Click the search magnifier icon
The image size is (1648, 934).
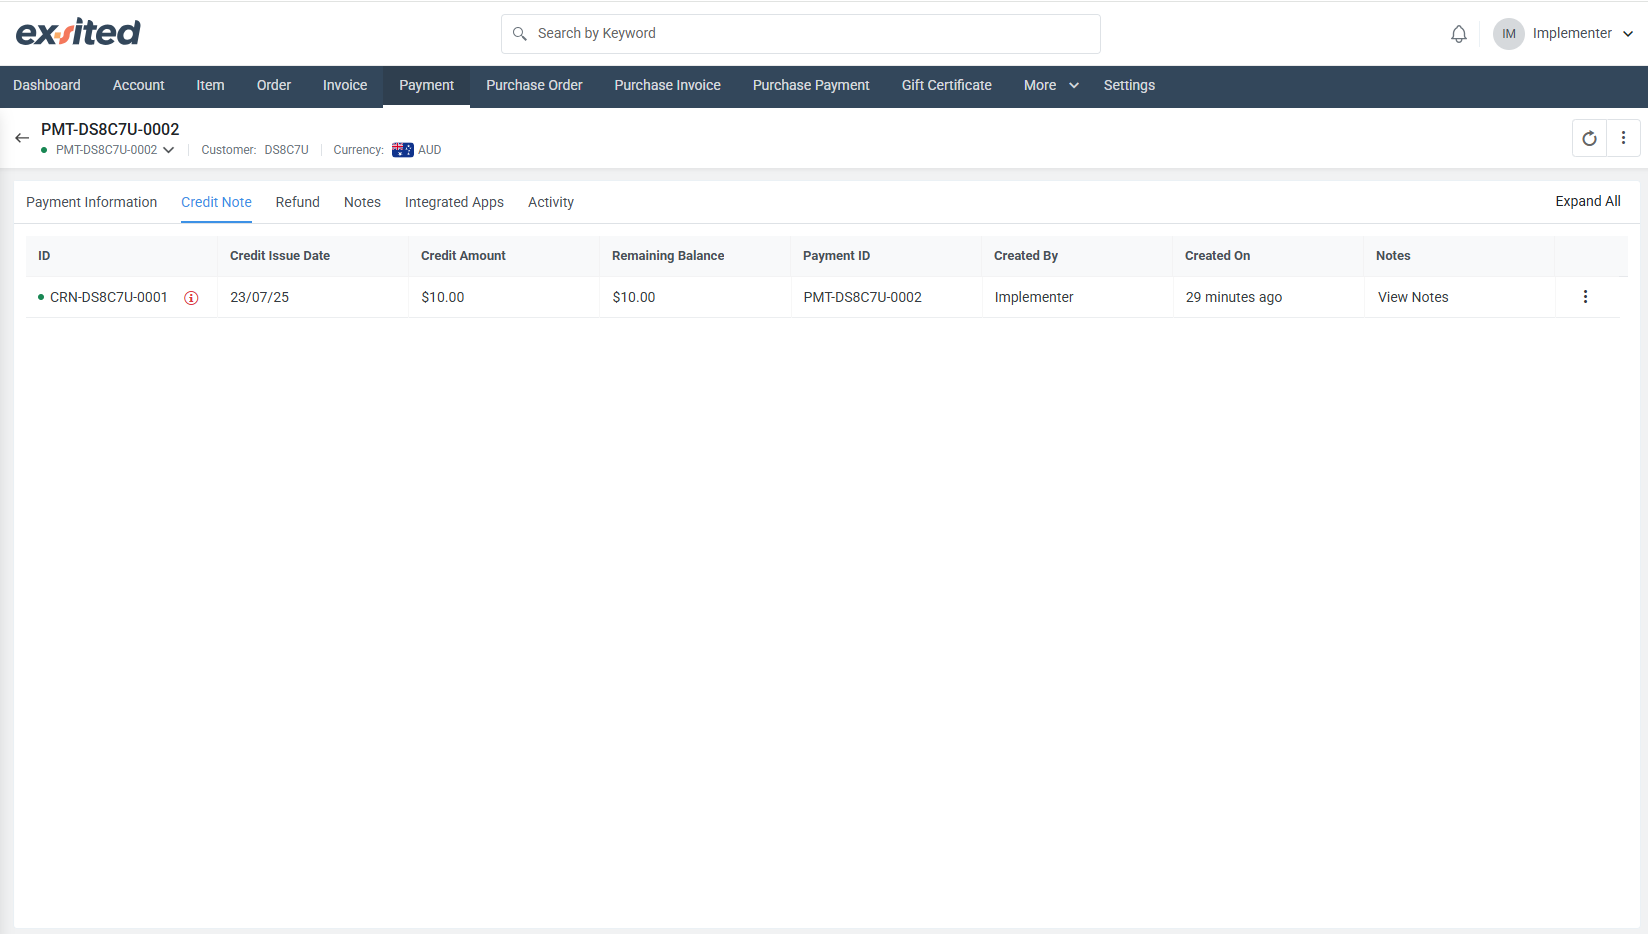[x=520, y=34]
